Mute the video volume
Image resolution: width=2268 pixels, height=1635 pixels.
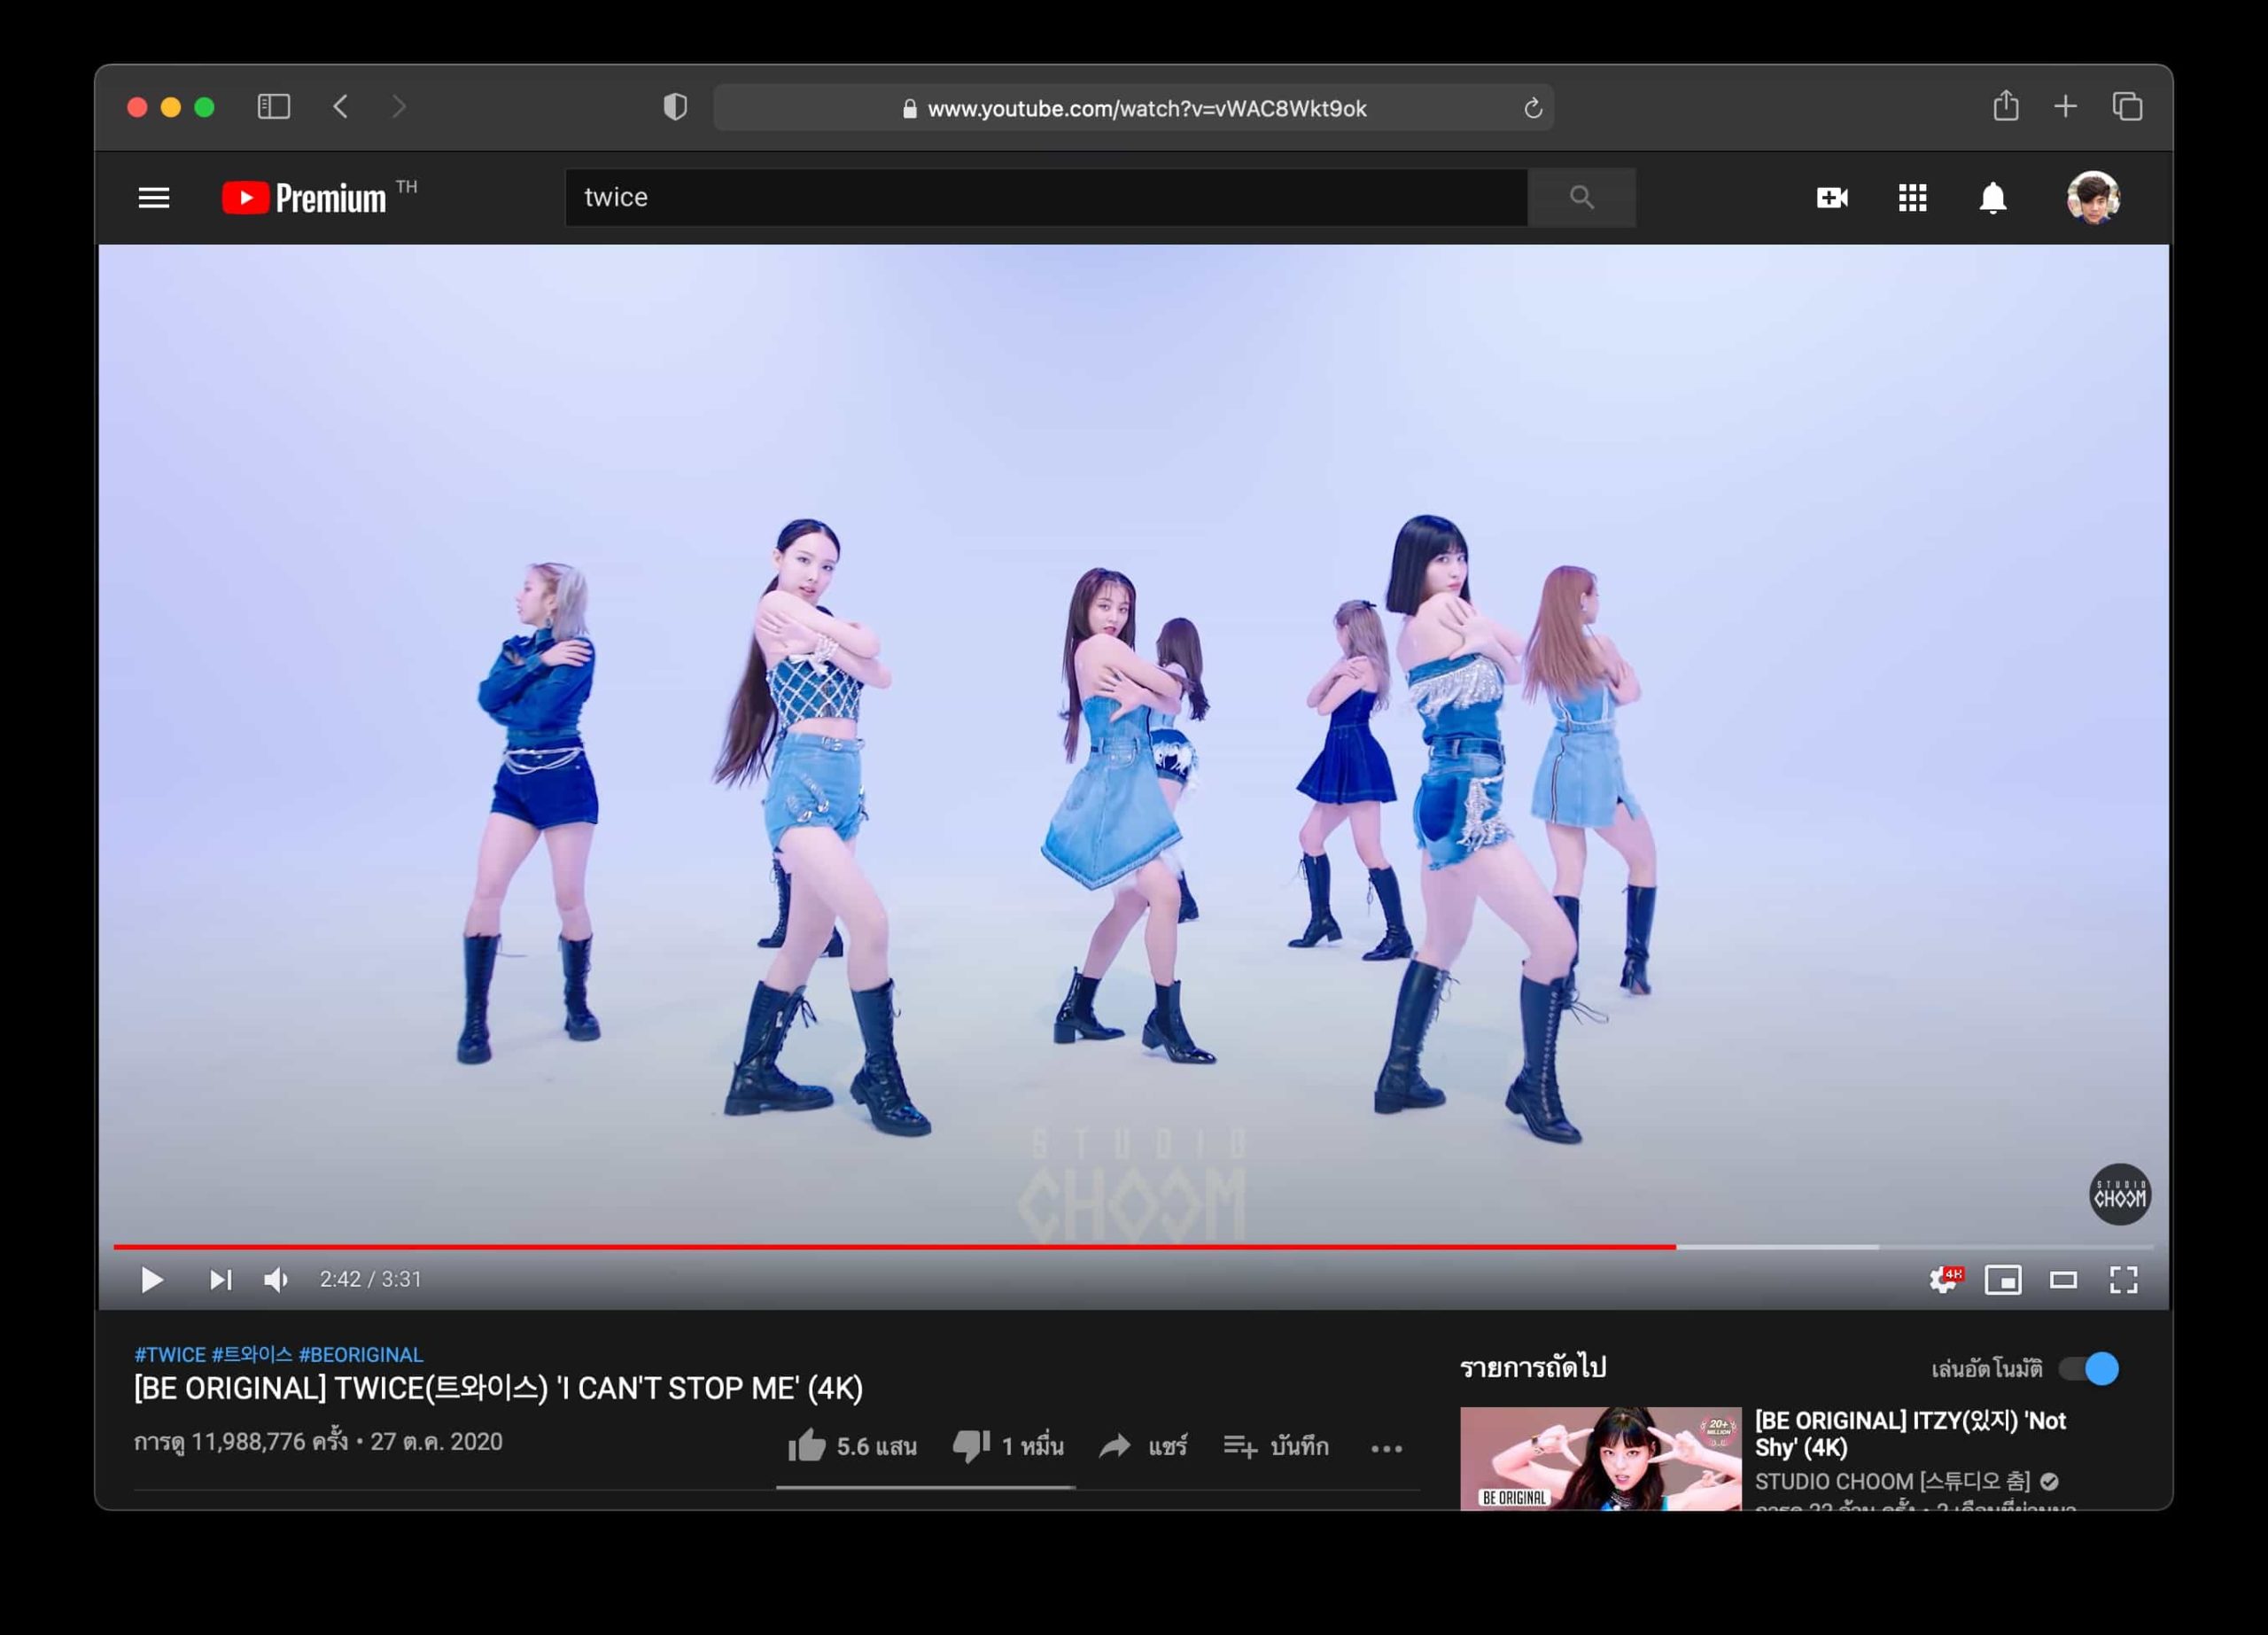coord(276,1279)
